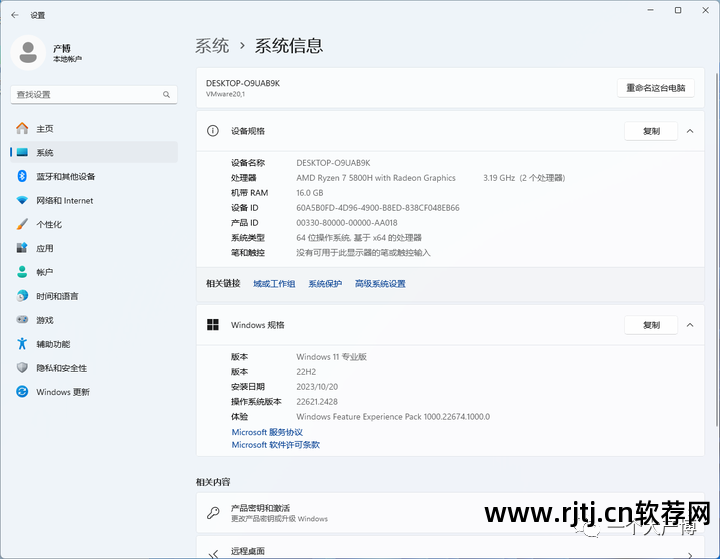Screen dimensions: 720x559
Task: Click the globe clock icon for 时间和语言
Action: (22, 296)
